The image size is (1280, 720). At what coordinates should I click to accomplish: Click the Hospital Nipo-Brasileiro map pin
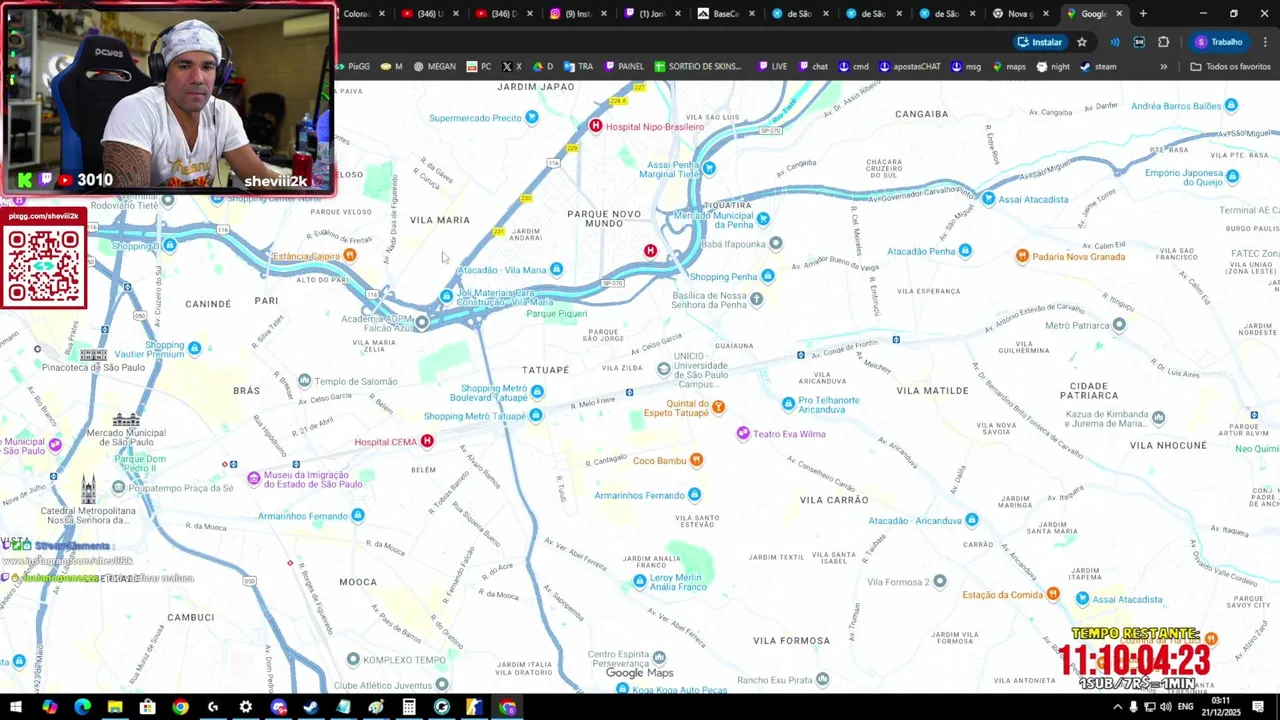[596, 126]
